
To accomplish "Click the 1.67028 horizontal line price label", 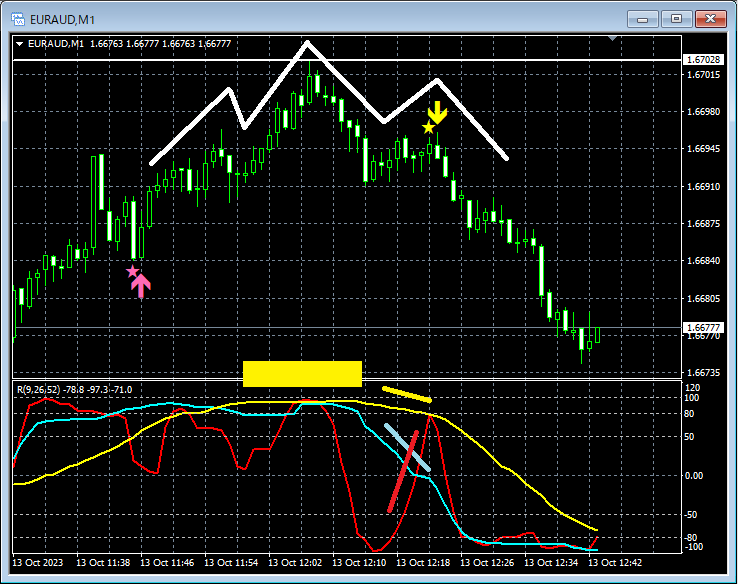I will pos(703,59).
